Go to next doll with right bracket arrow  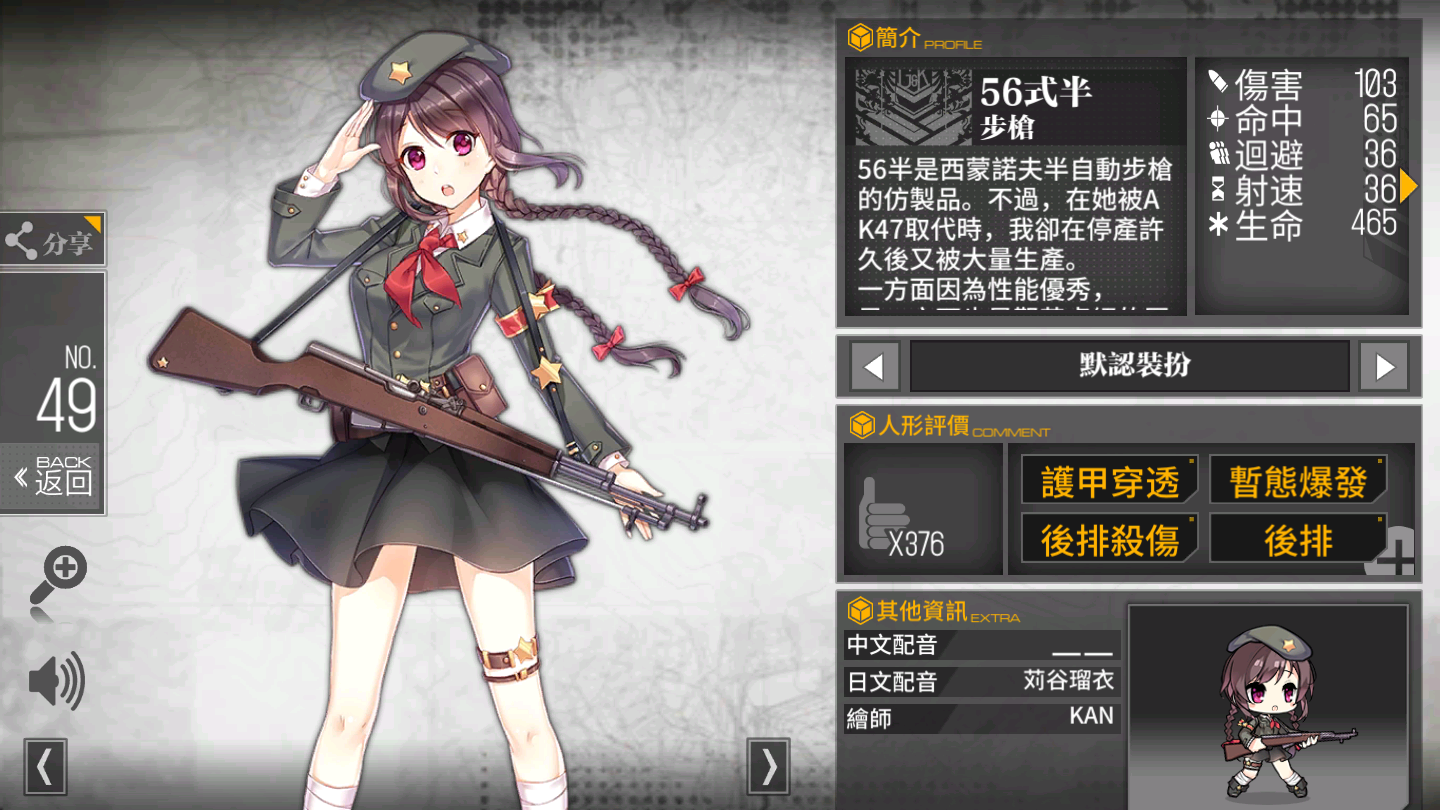tap(769, 766)
